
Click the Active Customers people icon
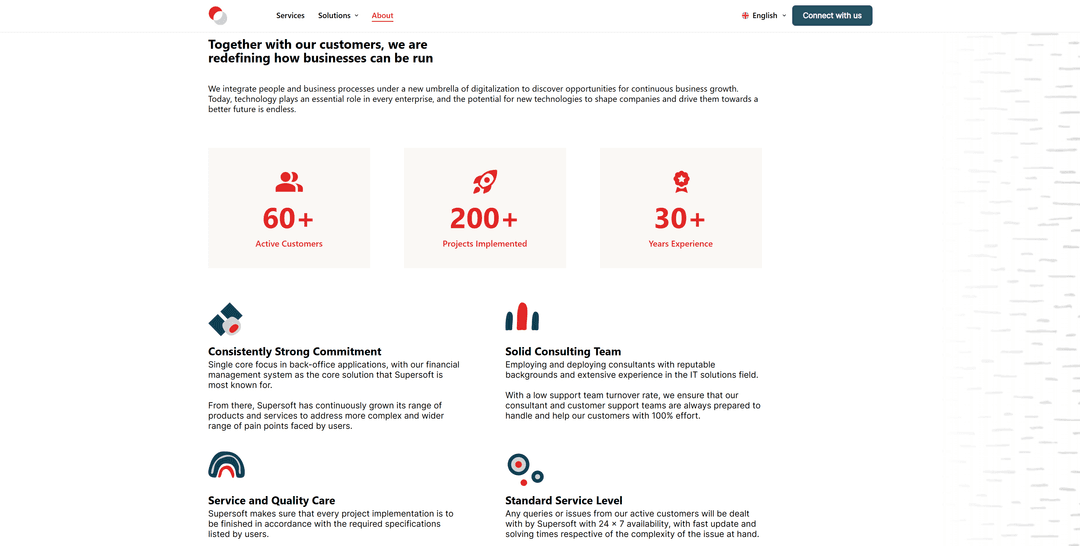point(289,182)
